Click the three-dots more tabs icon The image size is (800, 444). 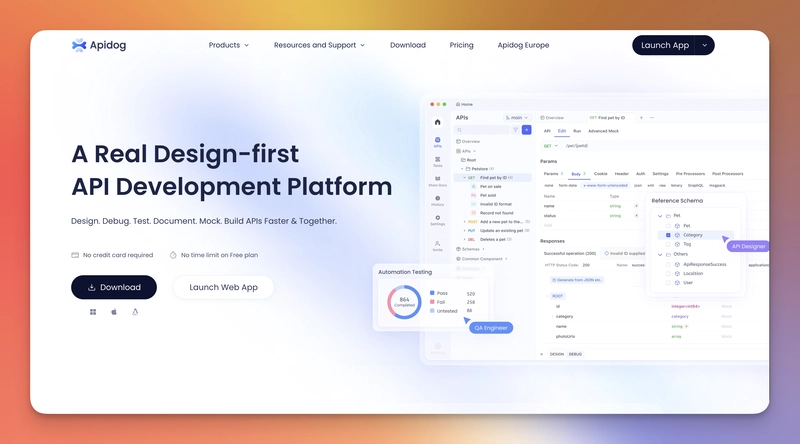click(652, 118)
